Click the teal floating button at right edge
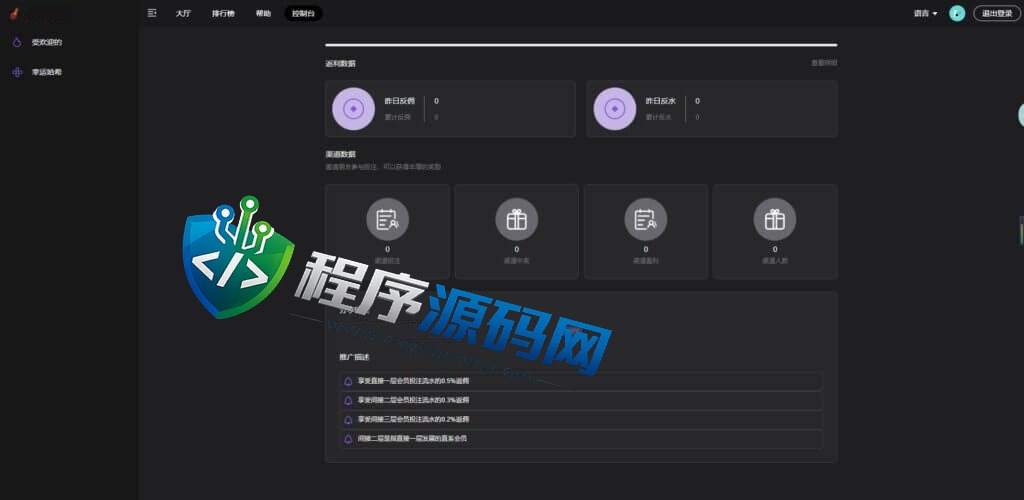This screenshot has height=500, width=1024. pyautogui.click(x=1021, y=116)
